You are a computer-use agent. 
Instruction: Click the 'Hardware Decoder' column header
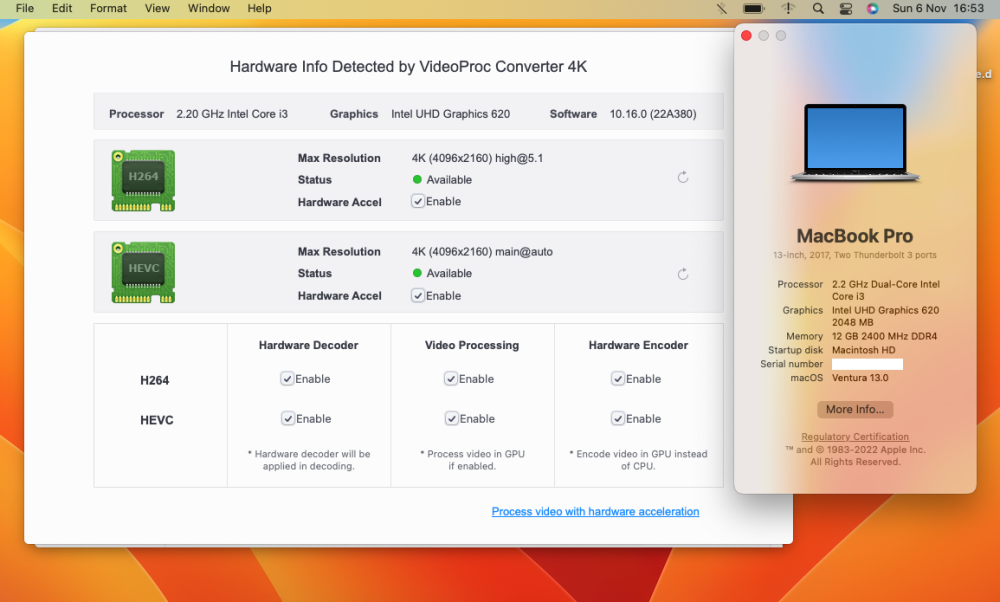pyautogui.click(x=309, y=345)
